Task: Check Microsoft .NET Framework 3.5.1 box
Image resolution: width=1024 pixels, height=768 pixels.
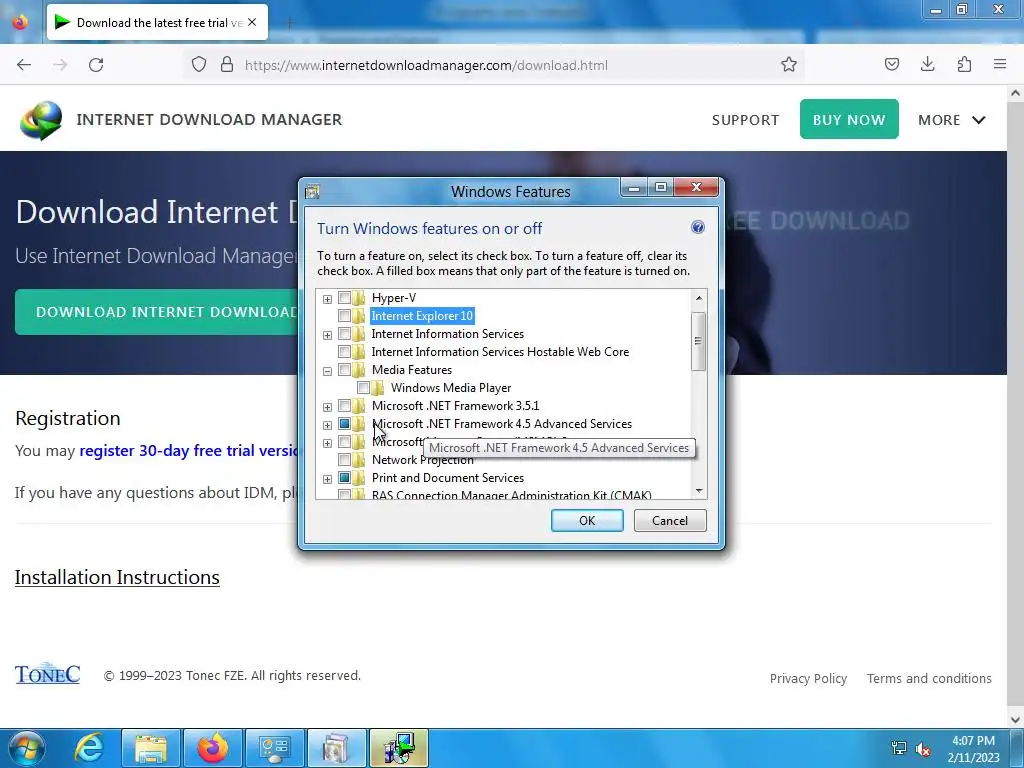Action: coord(344,406)
